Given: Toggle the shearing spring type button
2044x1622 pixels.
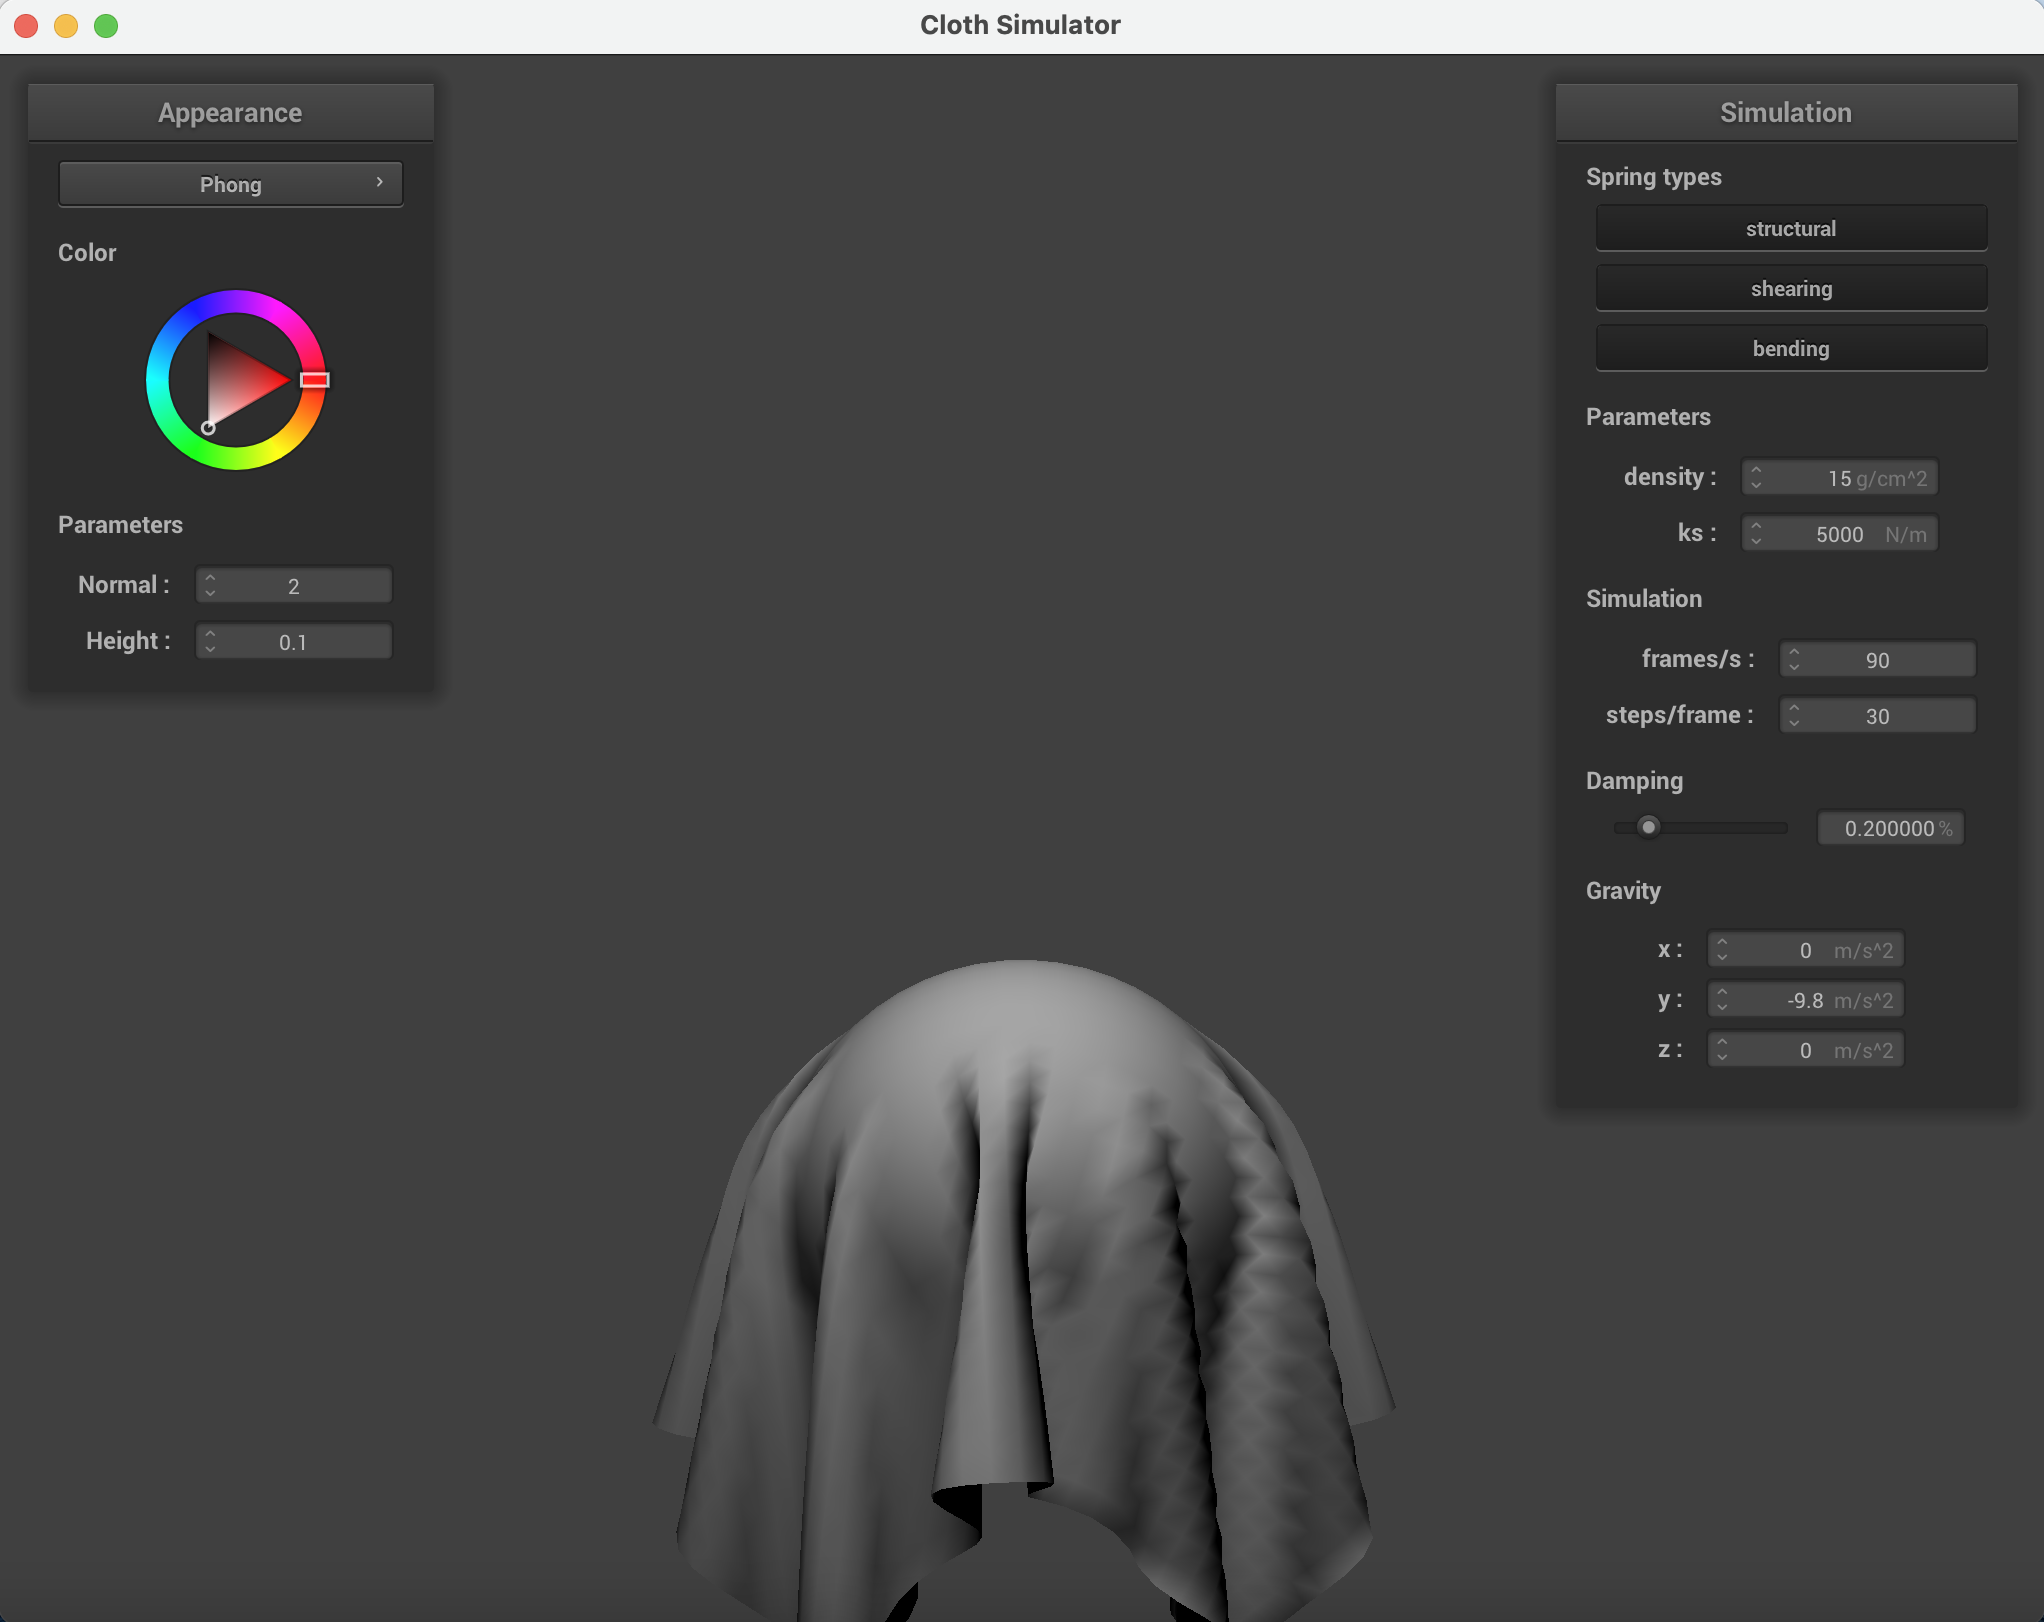Looking at the screenshot, I should coord(1790,288).
